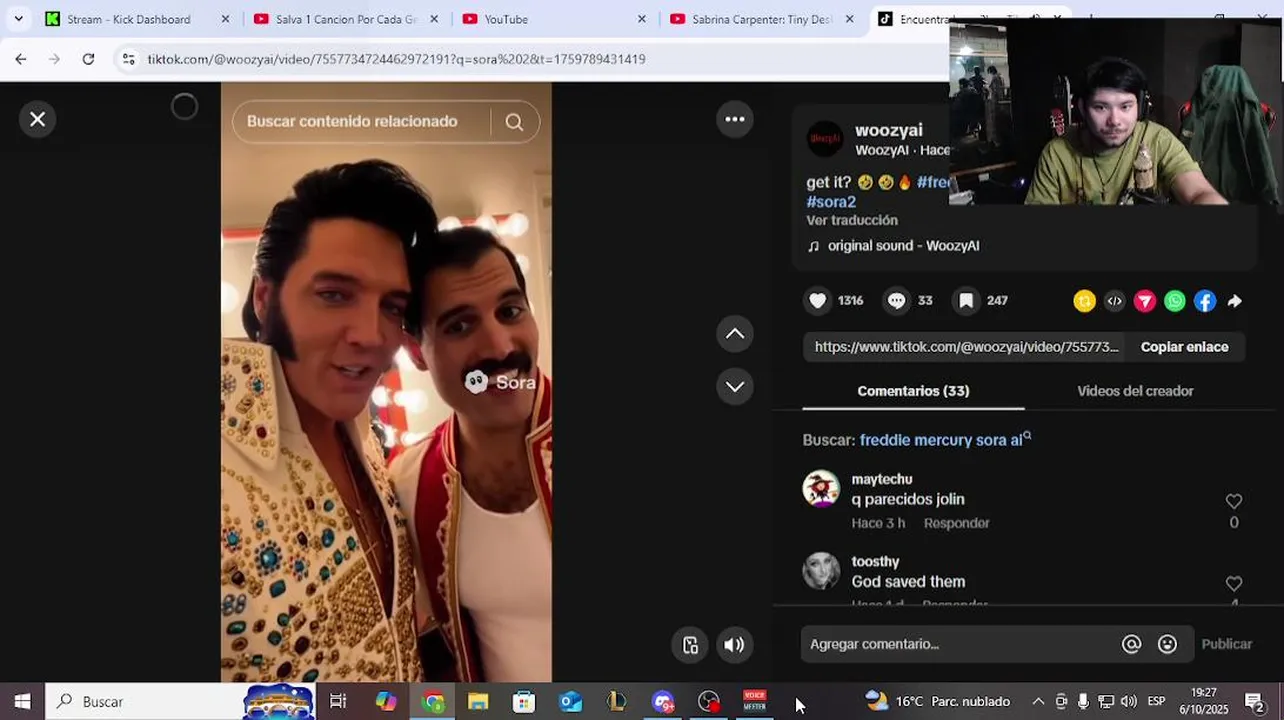This screenshot has width=1284, height=720.
Task: Click the 'woozyai' username heading
Action: tap(889, 131)
